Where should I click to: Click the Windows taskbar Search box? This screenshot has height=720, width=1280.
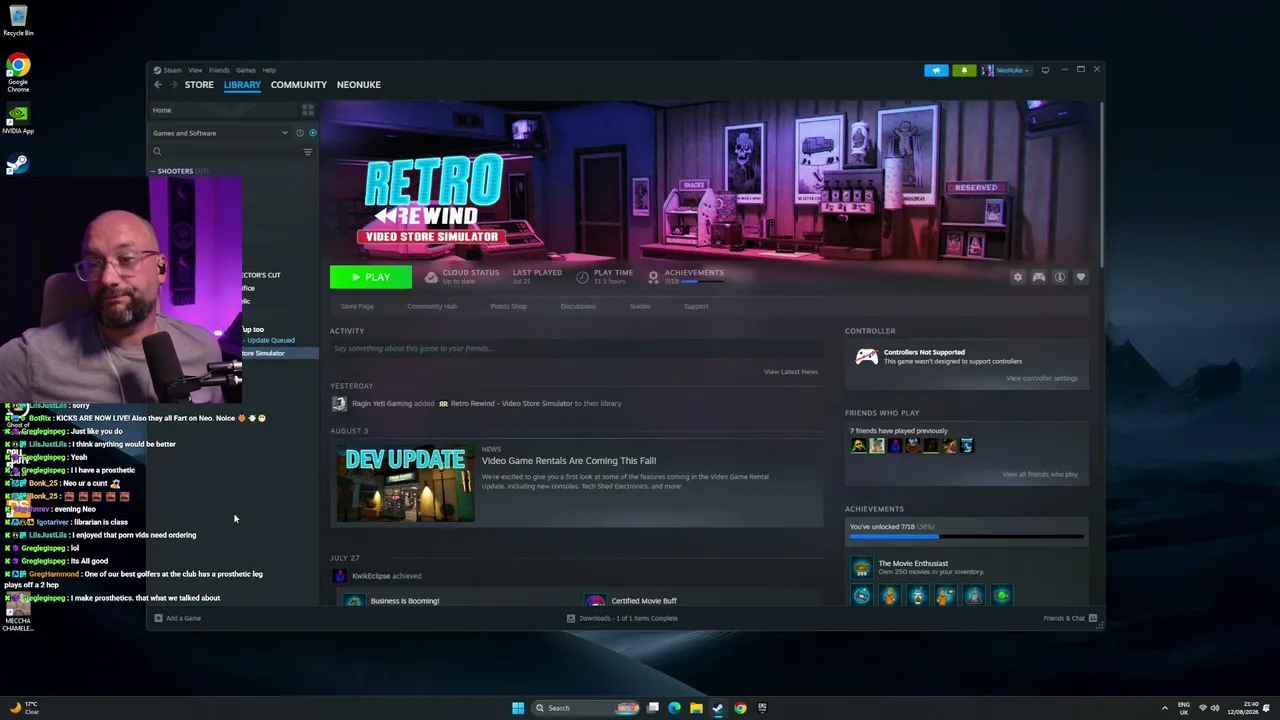point(586,708)
